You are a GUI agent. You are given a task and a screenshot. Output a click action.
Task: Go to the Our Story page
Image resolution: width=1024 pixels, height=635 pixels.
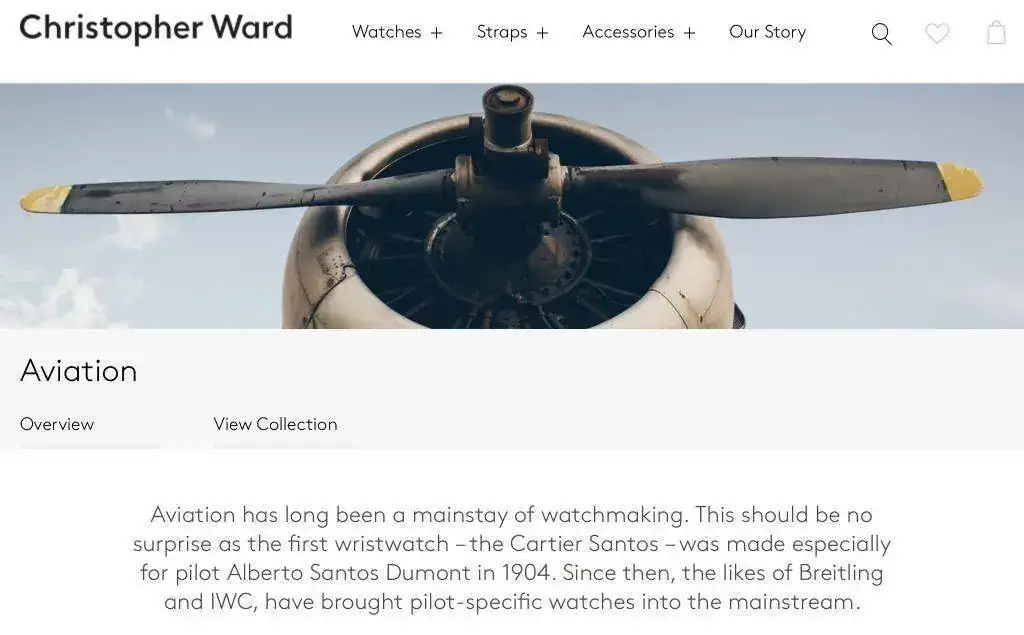(767, 32)
